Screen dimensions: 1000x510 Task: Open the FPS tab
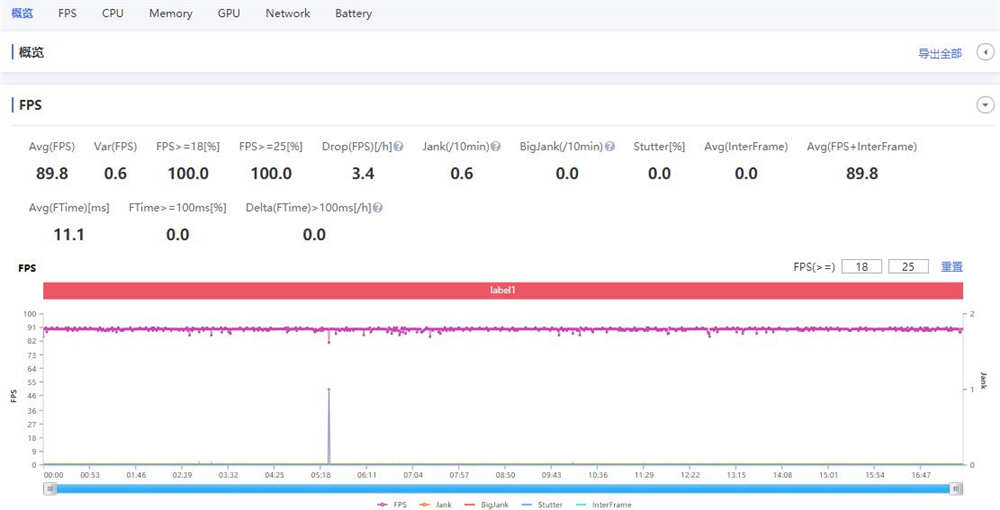pyautogui.click(x=67, y=13)
